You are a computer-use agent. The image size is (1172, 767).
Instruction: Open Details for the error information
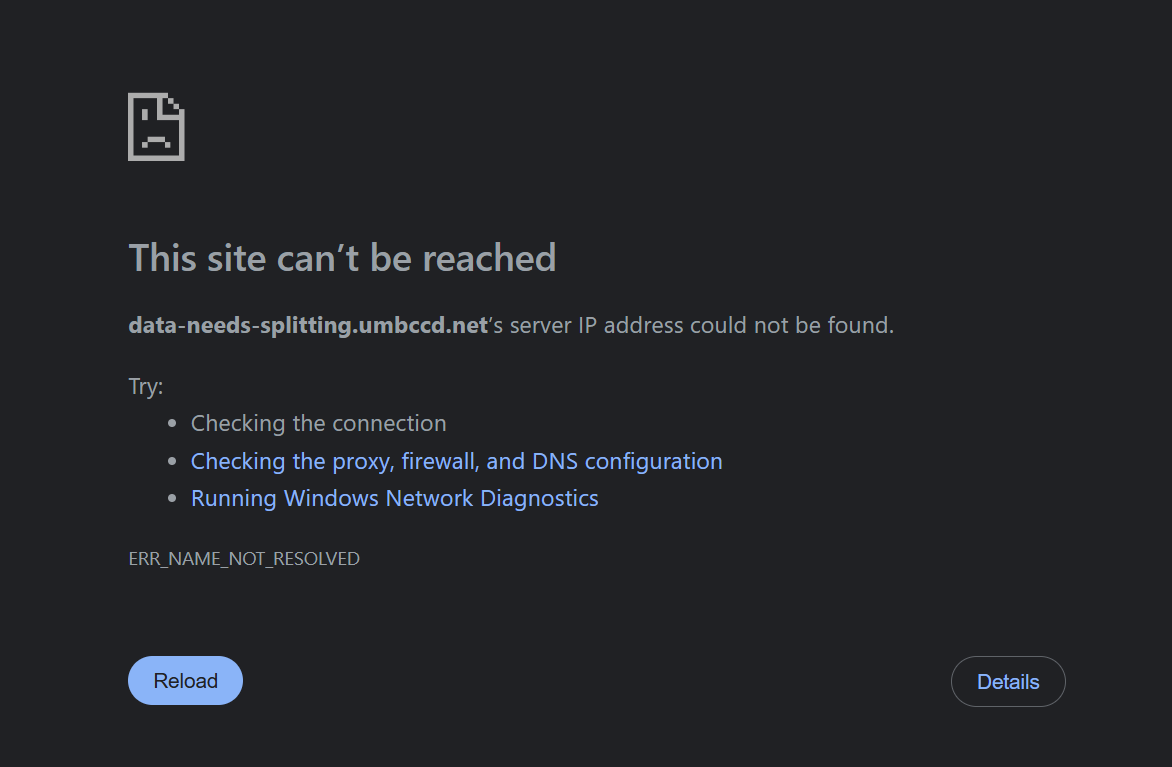coord(1008,681)
